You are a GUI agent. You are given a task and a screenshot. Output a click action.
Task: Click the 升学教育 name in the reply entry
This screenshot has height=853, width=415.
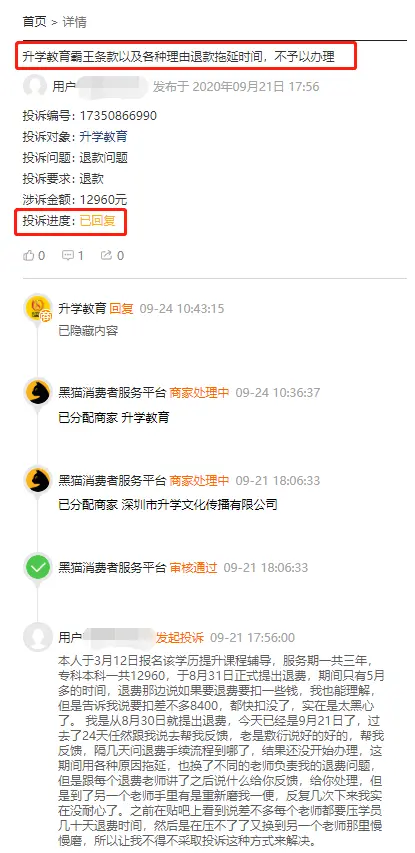pyautogui.click(x=82, y=308)
